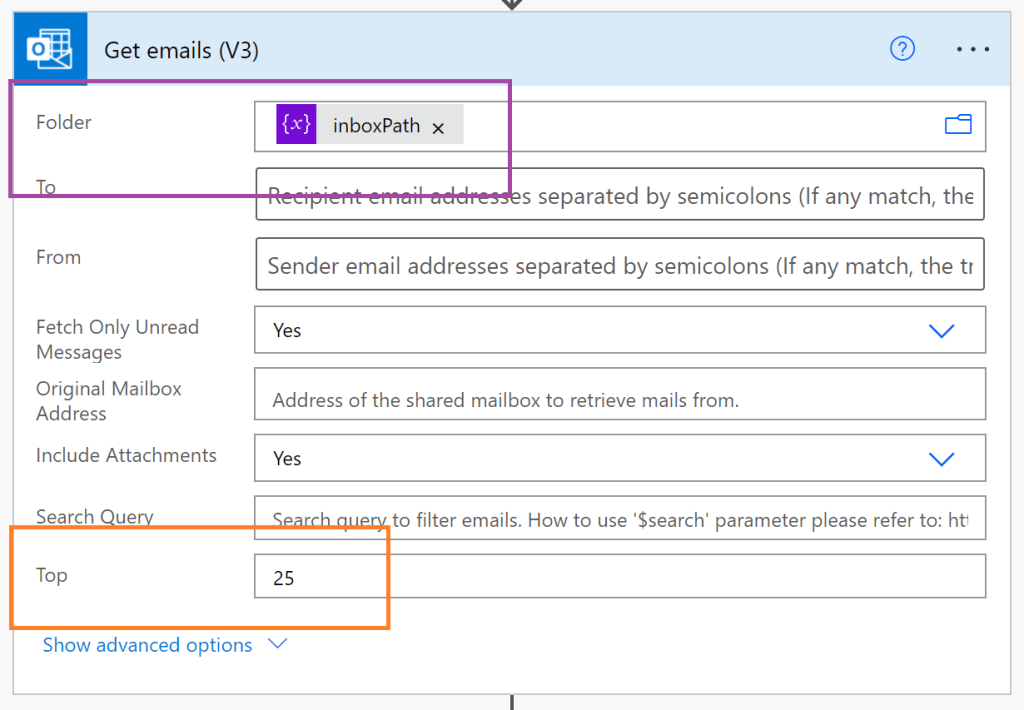
Task: Expand the Fetch Only Unread Messages dropdown
Action: pyautogui.click(x=941, y=331)
